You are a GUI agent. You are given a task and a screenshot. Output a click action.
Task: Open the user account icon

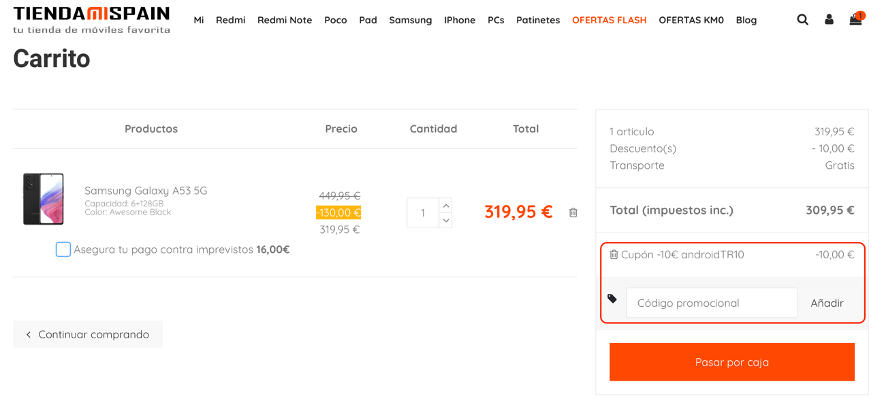pyautogui.click(x=829, y=20)
